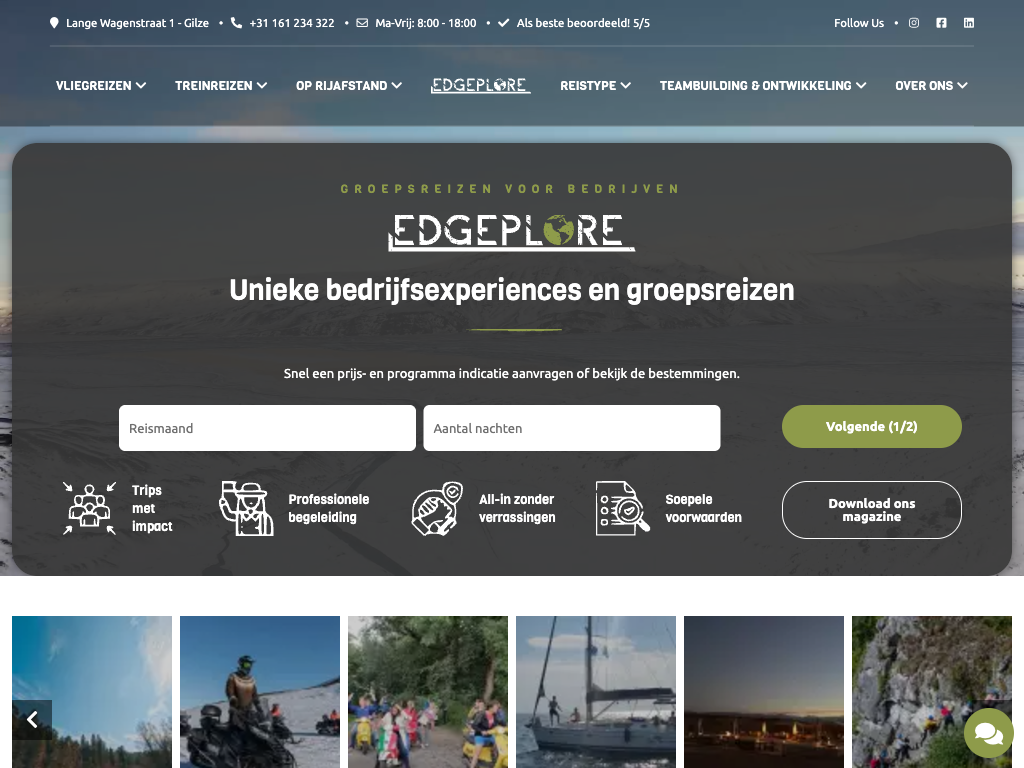This screenshot has width=1024, height=768.
Task: Click the location pin icon
Action: click(x=54, y=23)
